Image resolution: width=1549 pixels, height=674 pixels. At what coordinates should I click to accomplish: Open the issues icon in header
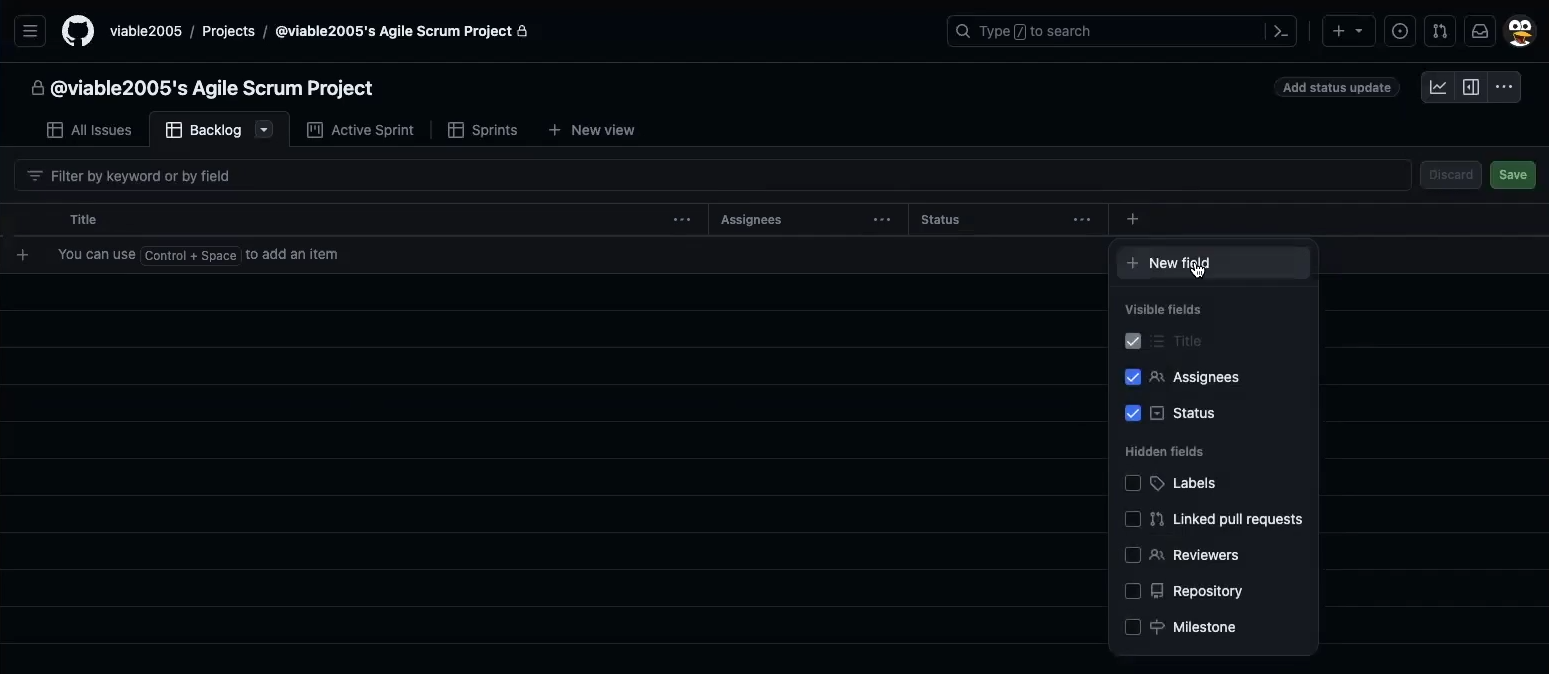pyautogui.click(x=1400, y=31)
